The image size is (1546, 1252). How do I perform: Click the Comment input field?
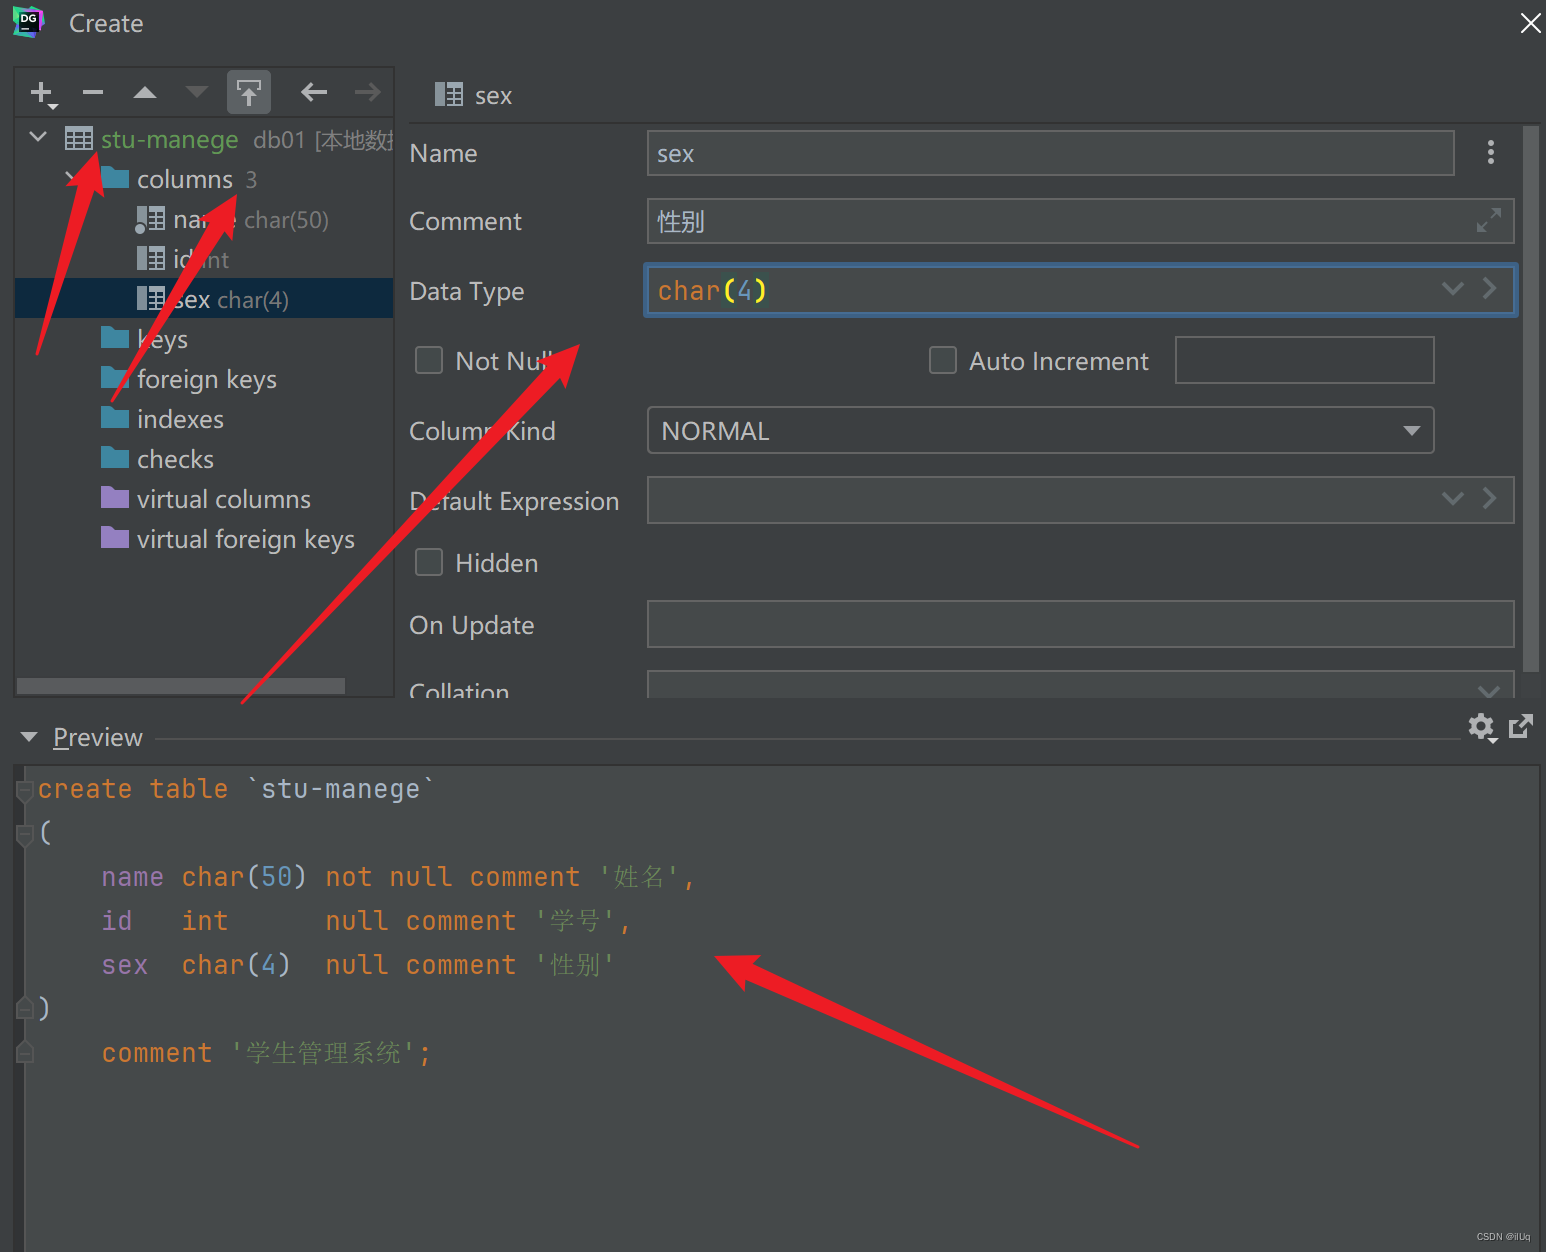(1080, 221)
